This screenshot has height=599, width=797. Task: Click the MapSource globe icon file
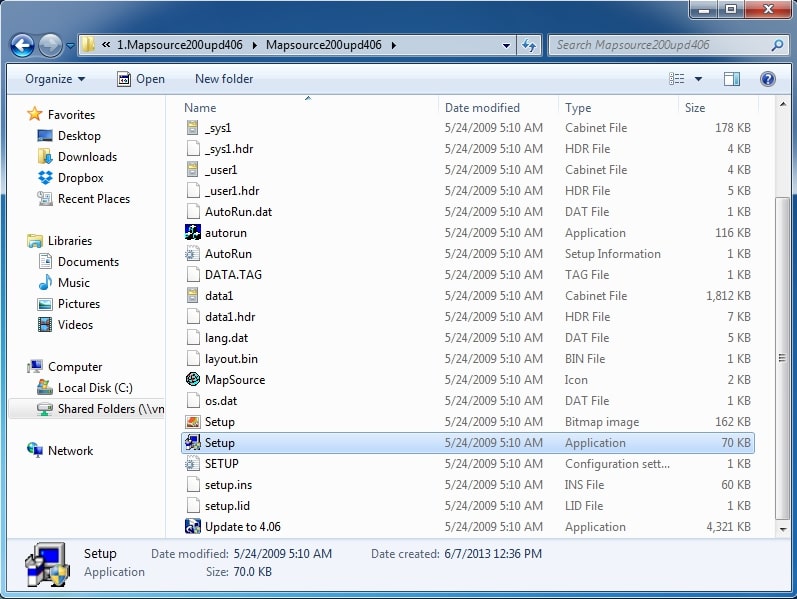pos(193,379)
